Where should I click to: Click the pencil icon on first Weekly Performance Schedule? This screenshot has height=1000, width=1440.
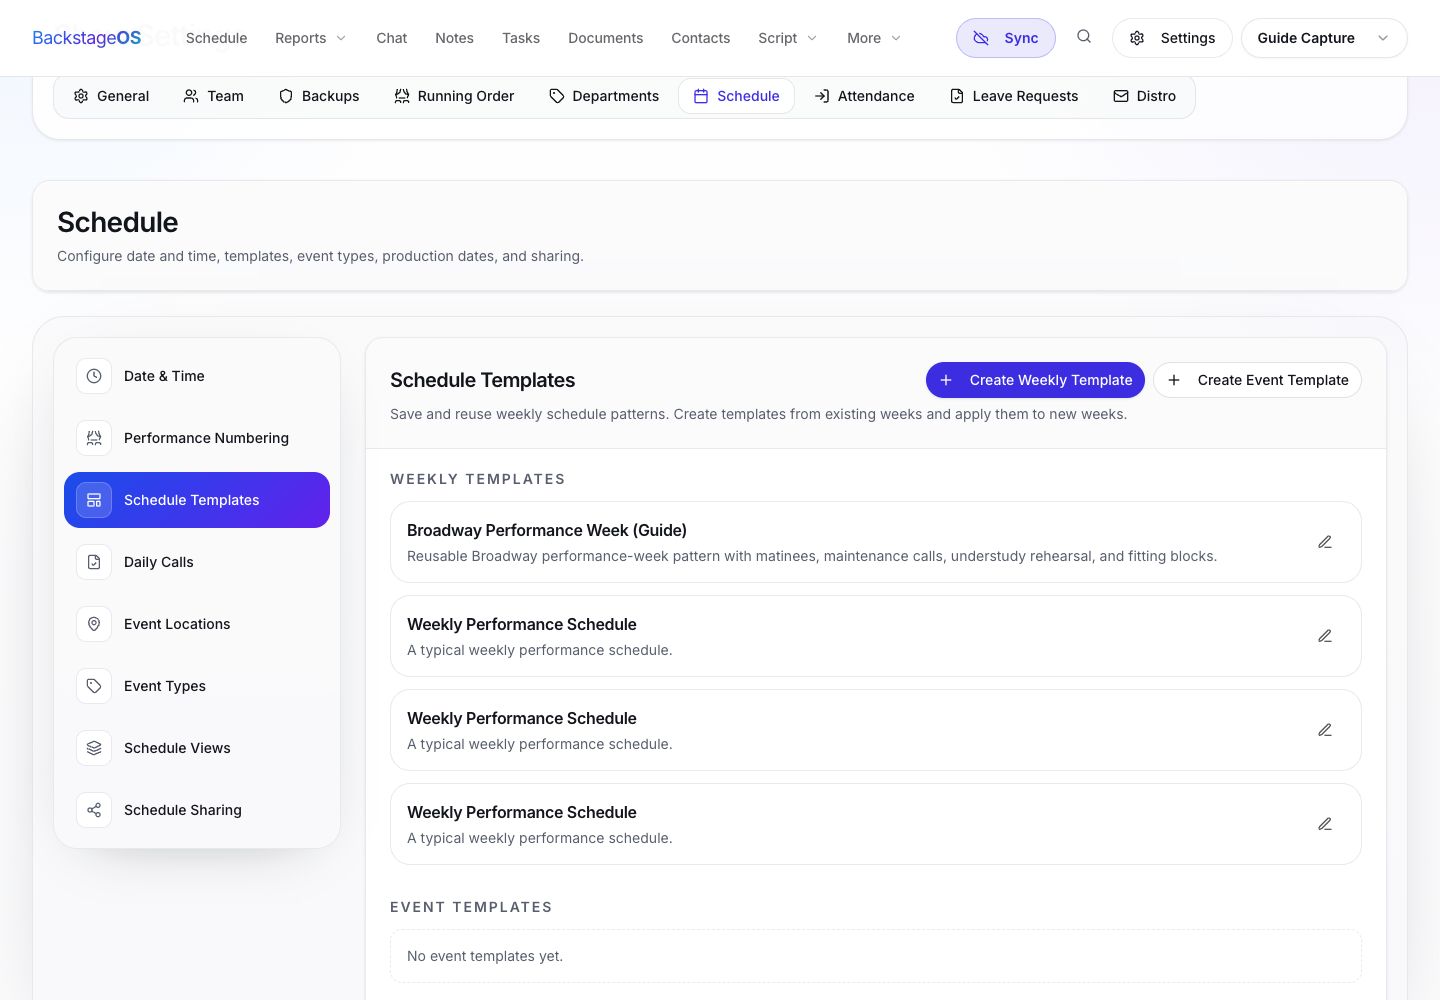pyautogui.click(x=1325, y=636)
